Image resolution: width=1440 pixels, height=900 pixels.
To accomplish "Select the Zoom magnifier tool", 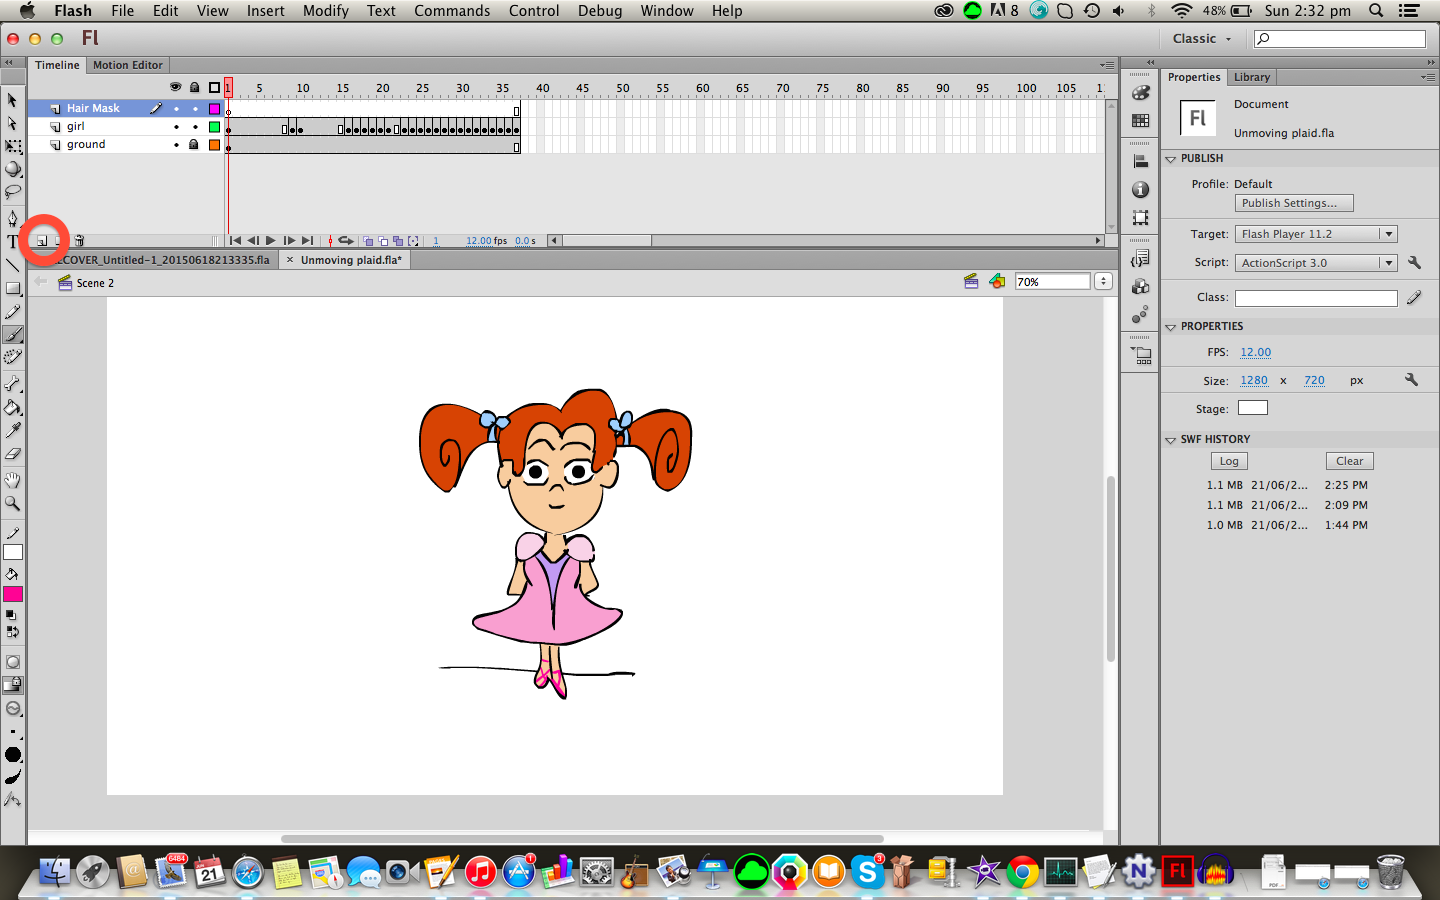I will coord(13,503).
